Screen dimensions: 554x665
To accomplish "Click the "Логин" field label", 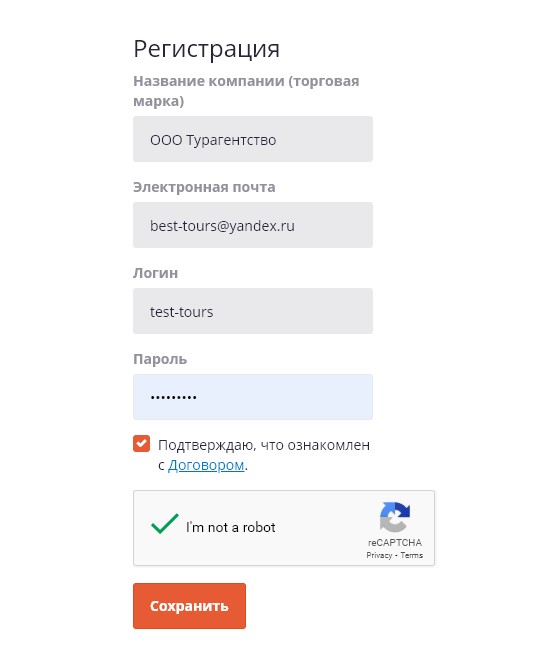I will click(155, 273).
